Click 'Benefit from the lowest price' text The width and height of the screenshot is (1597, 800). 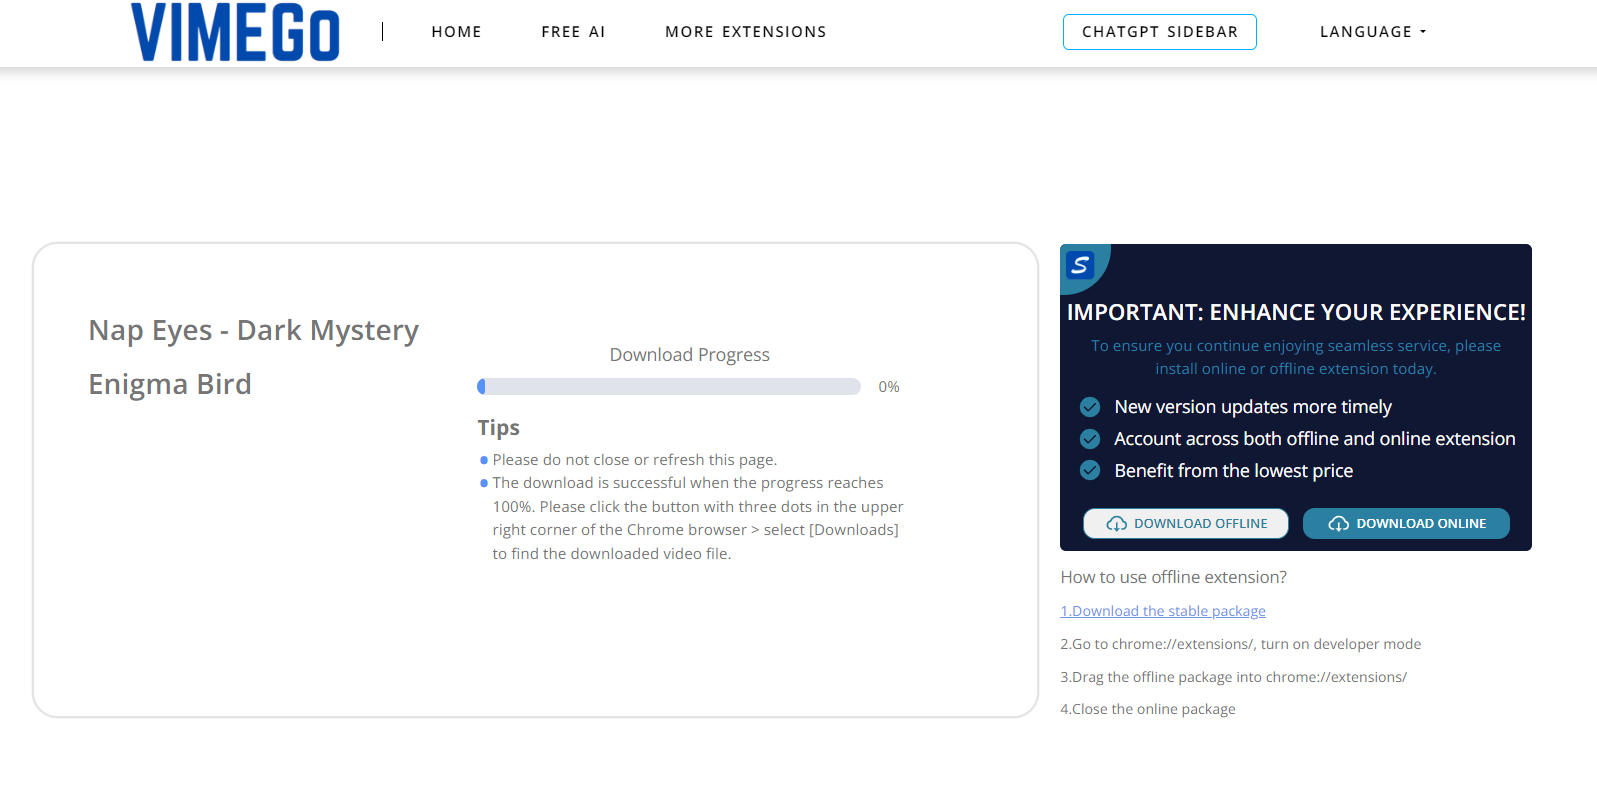(1234, 471)
